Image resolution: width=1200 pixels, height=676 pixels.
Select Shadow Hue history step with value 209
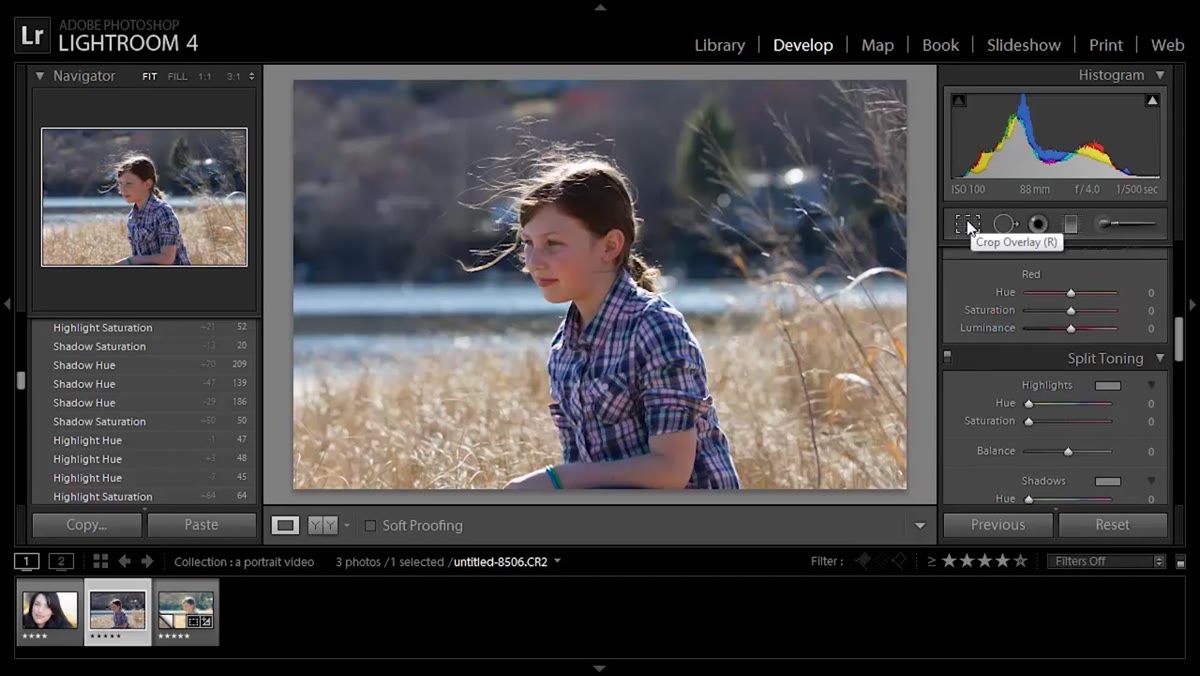point(144,365)
